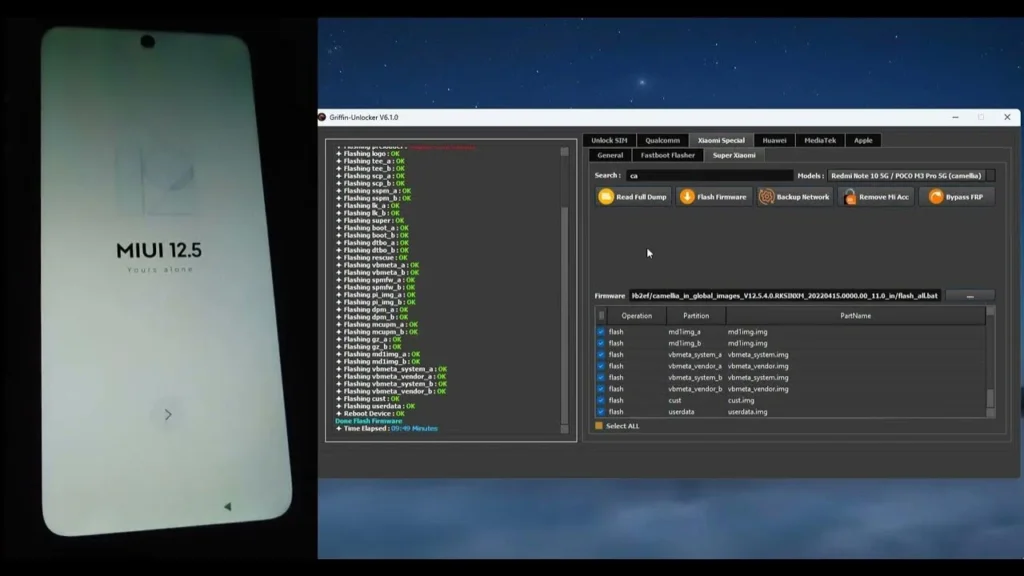Click the Remove Mi Acc lock icon

coord(850,197)
